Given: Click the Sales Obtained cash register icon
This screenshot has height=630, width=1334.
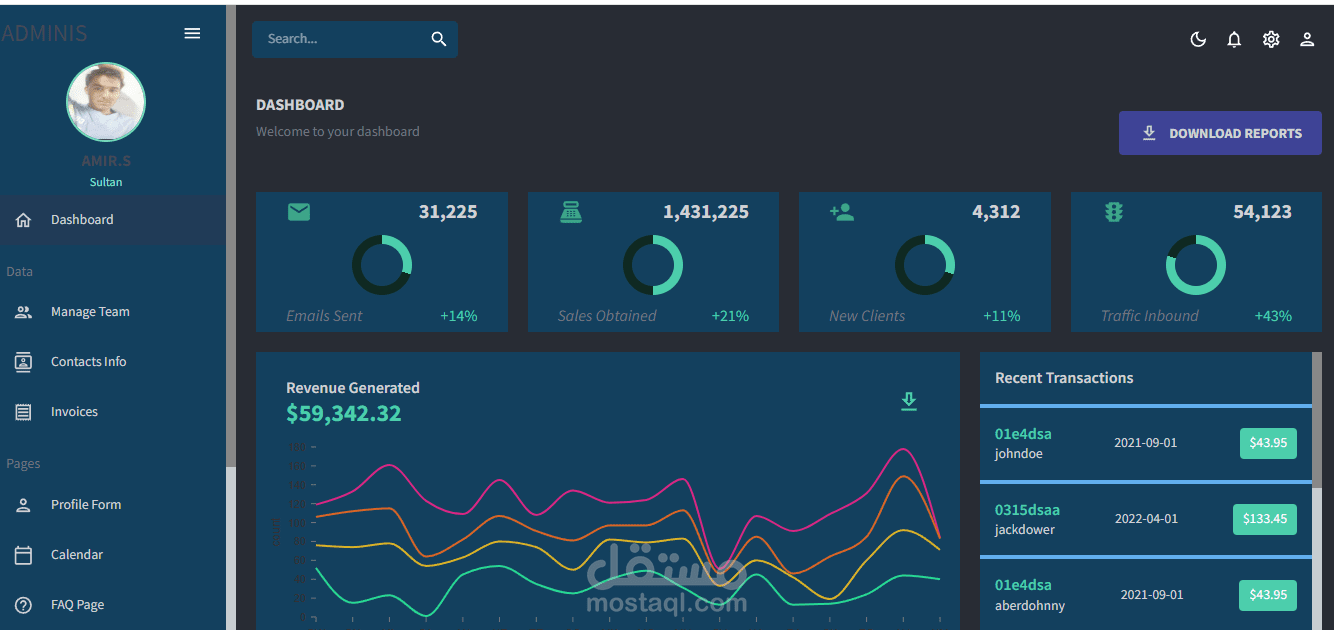Looking at the screenshot, I should [571, 211].
